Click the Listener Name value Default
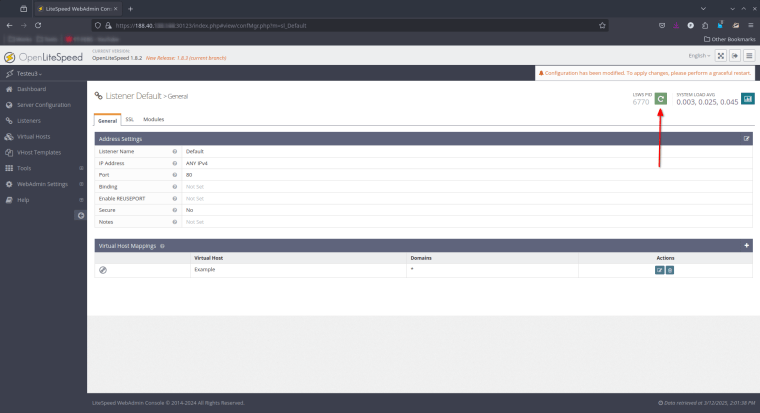760x413 pixels. coord(195,151)
